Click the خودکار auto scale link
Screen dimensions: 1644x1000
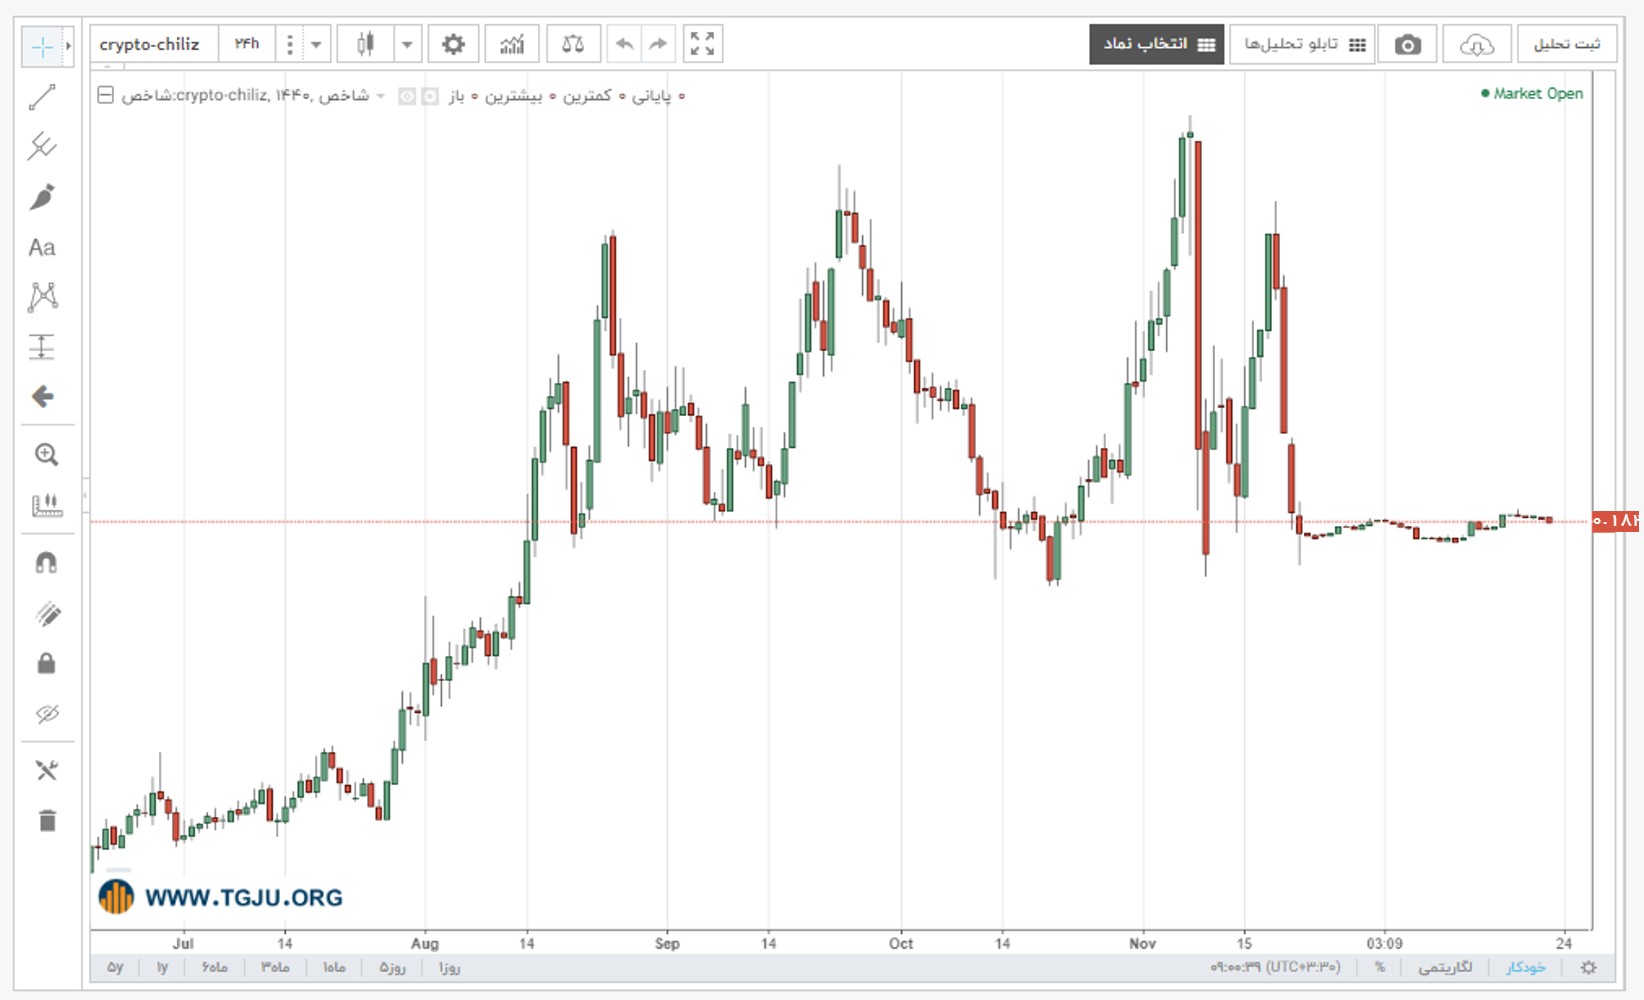point(1525,967)
